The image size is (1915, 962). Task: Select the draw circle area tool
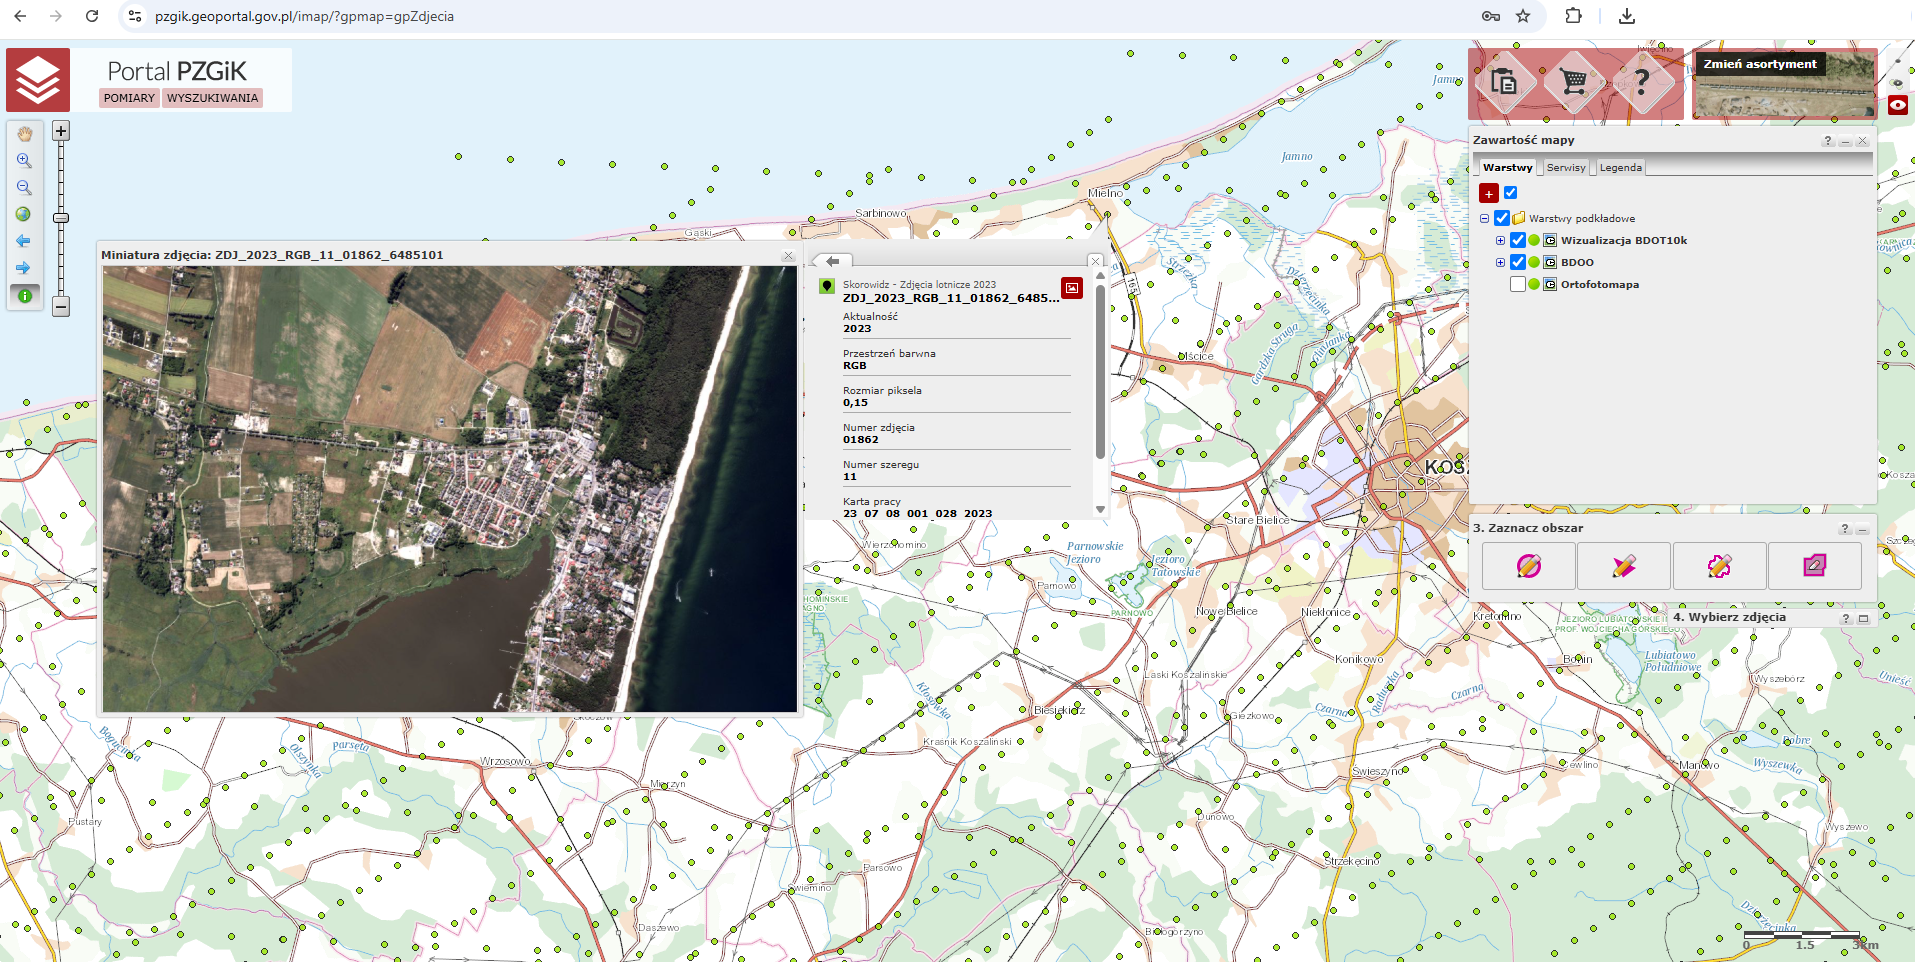[1528, 566]
